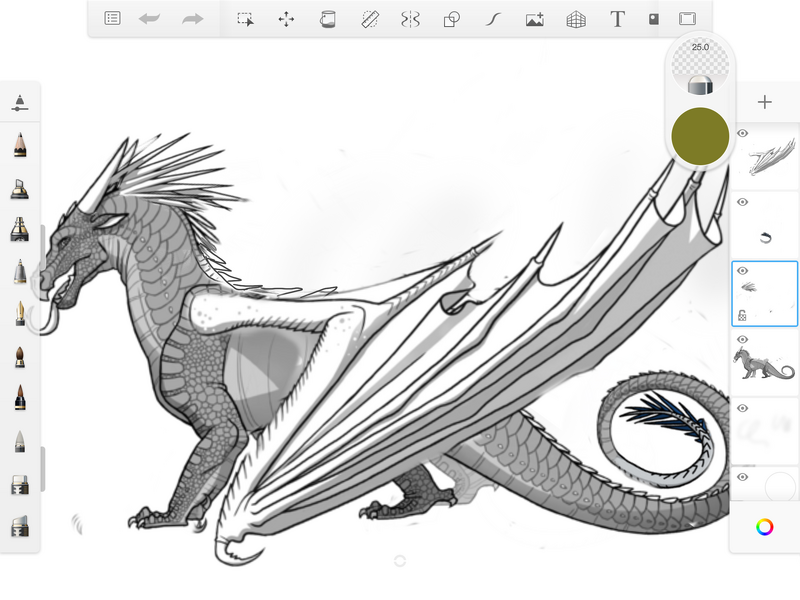Open the main menu list
The width and height of the screenshot is (800, 600).
[x=112, y=19]
